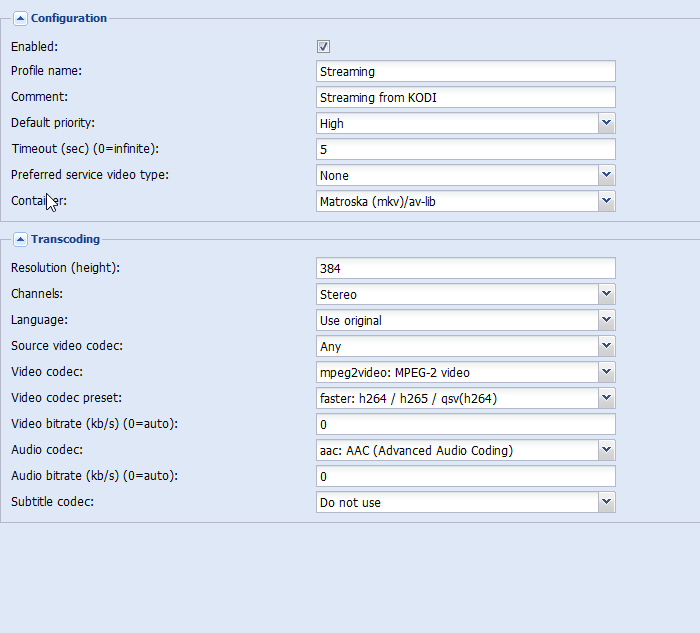
Task: Click the Transcoding section title
Action: click(x=65, y=239)
